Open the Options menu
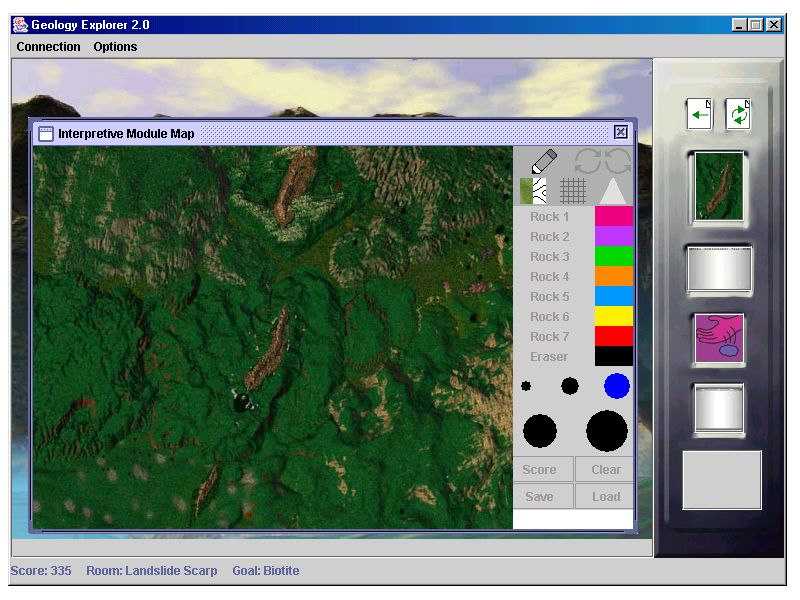The height and width of the screenshot is (600, 800). click(x=115, y=47)
